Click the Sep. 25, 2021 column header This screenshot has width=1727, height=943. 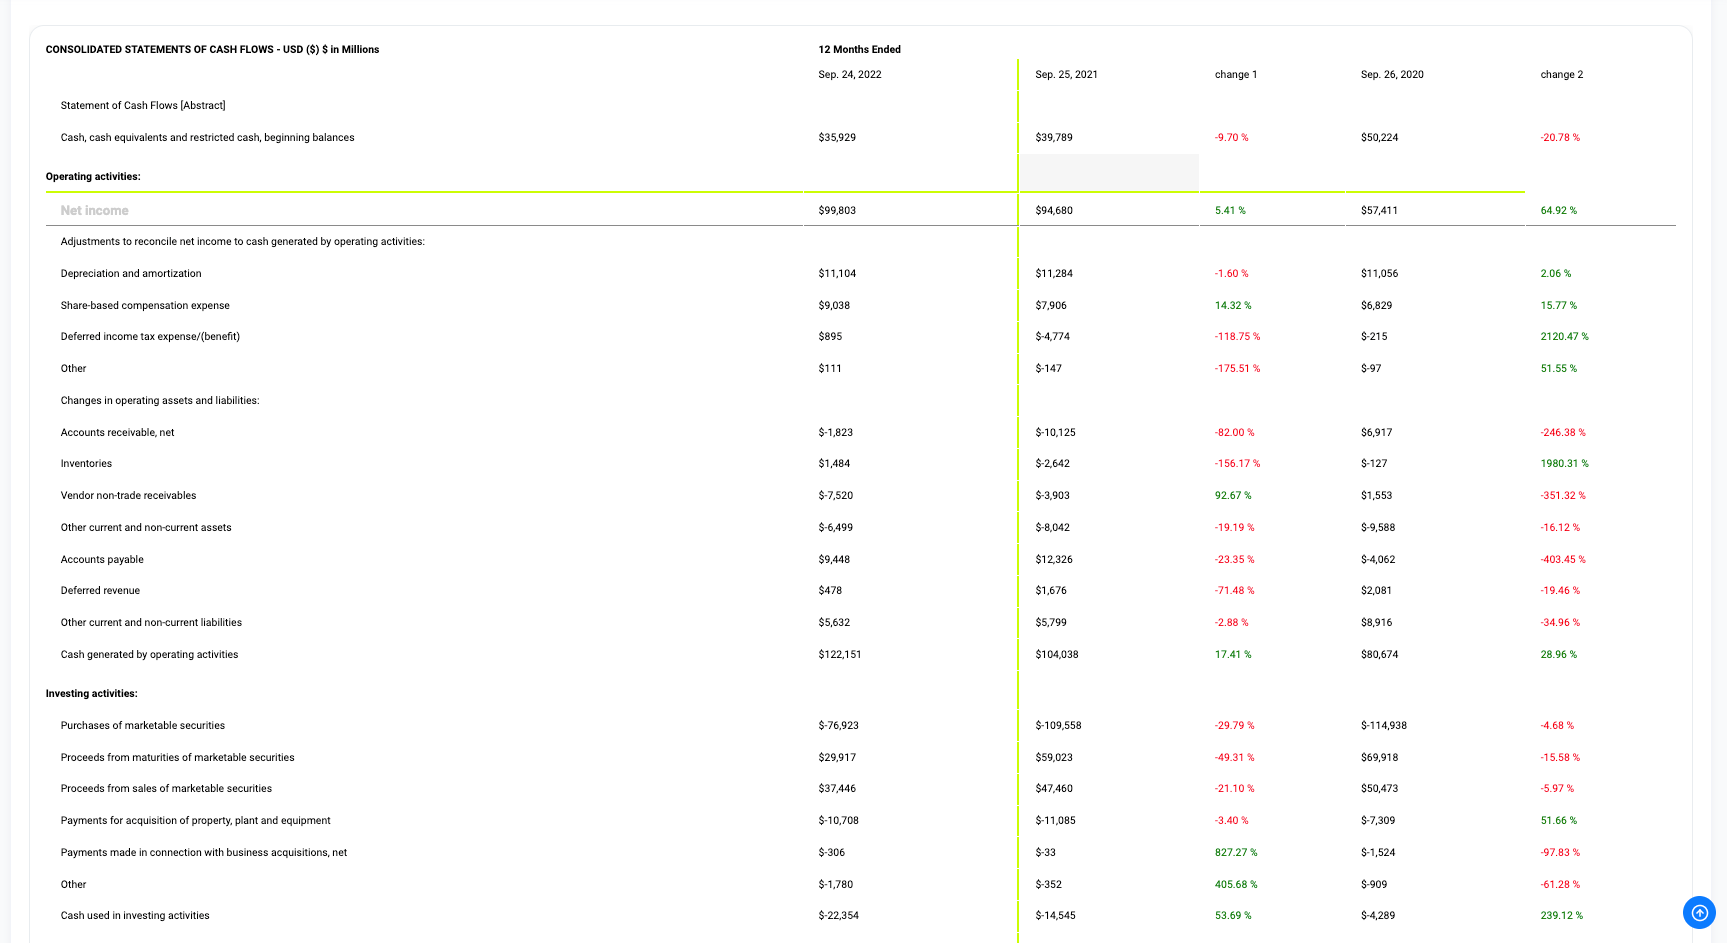coord(1066,74)
